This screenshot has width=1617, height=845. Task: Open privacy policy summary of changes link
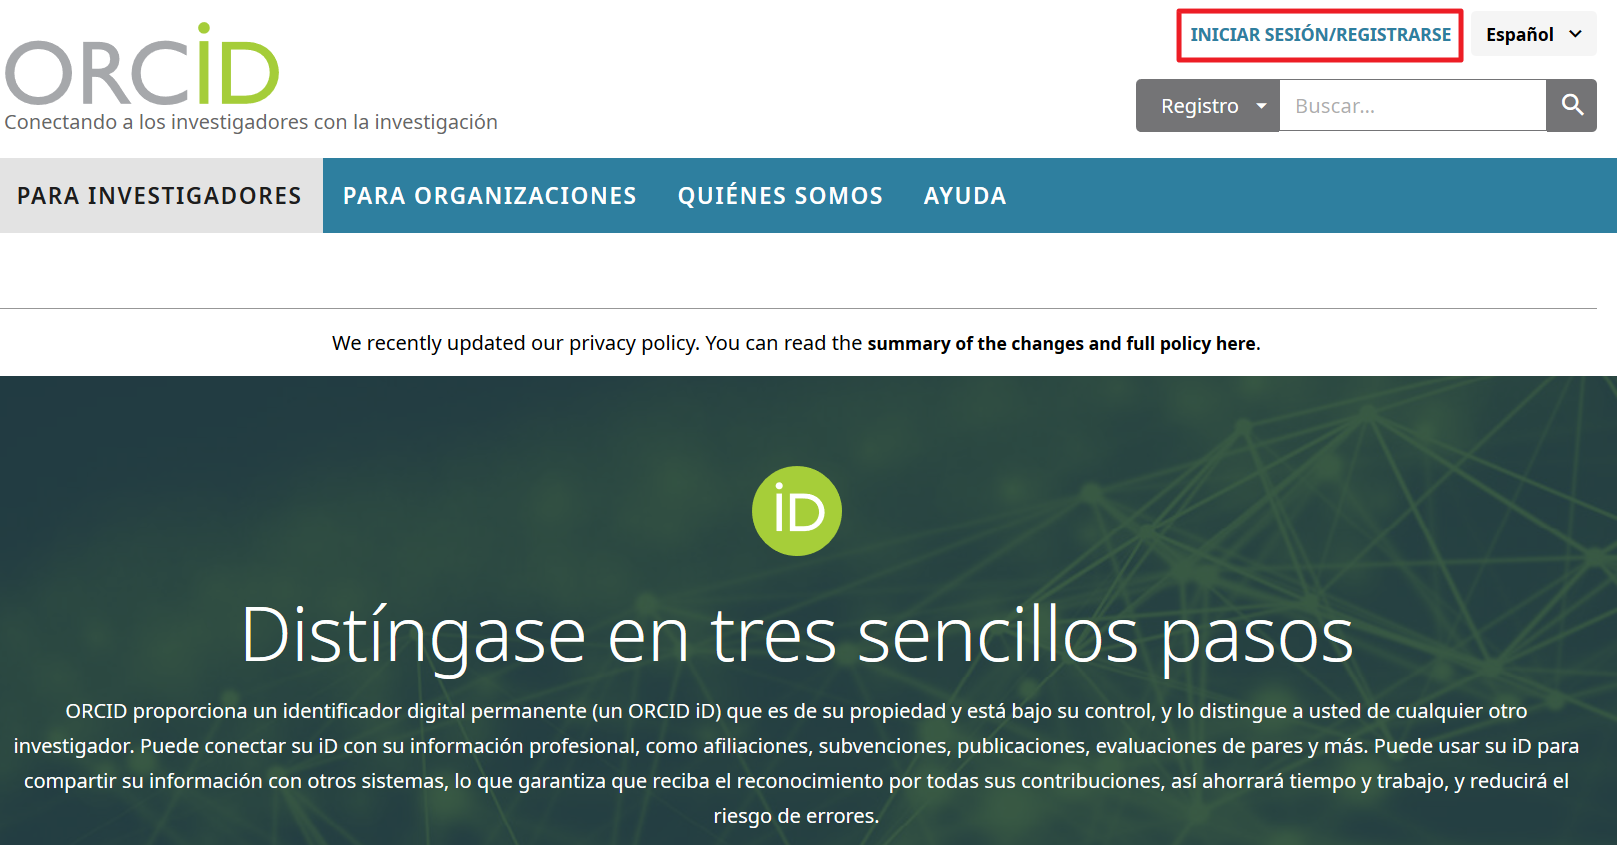pyautogui.click(x=1062, y=344)
